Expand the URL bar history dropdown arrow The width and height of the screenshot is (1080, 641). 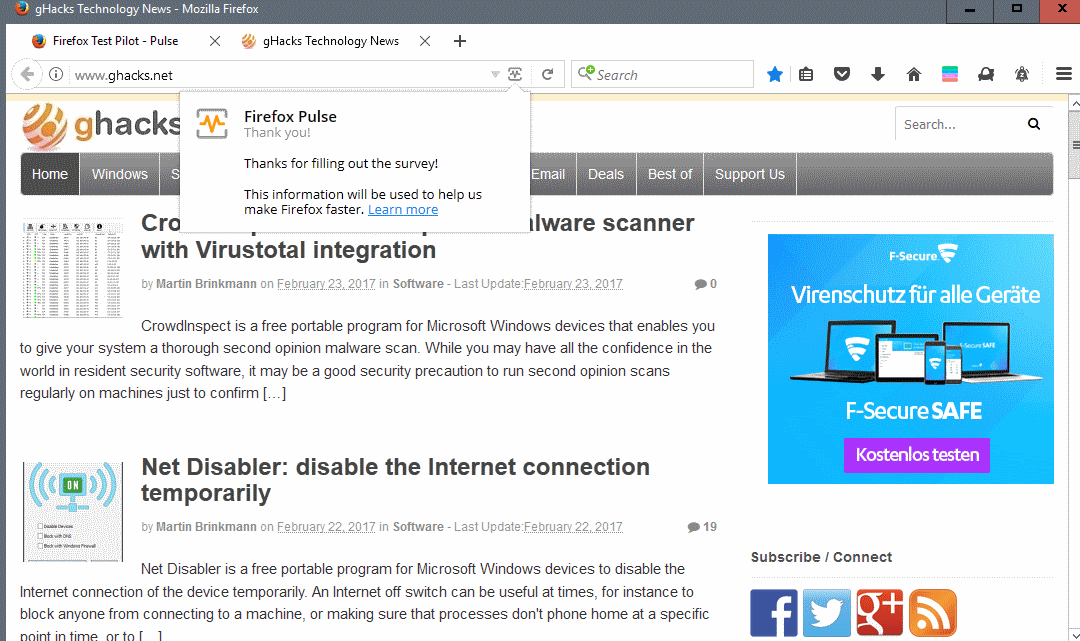(495, 75)
